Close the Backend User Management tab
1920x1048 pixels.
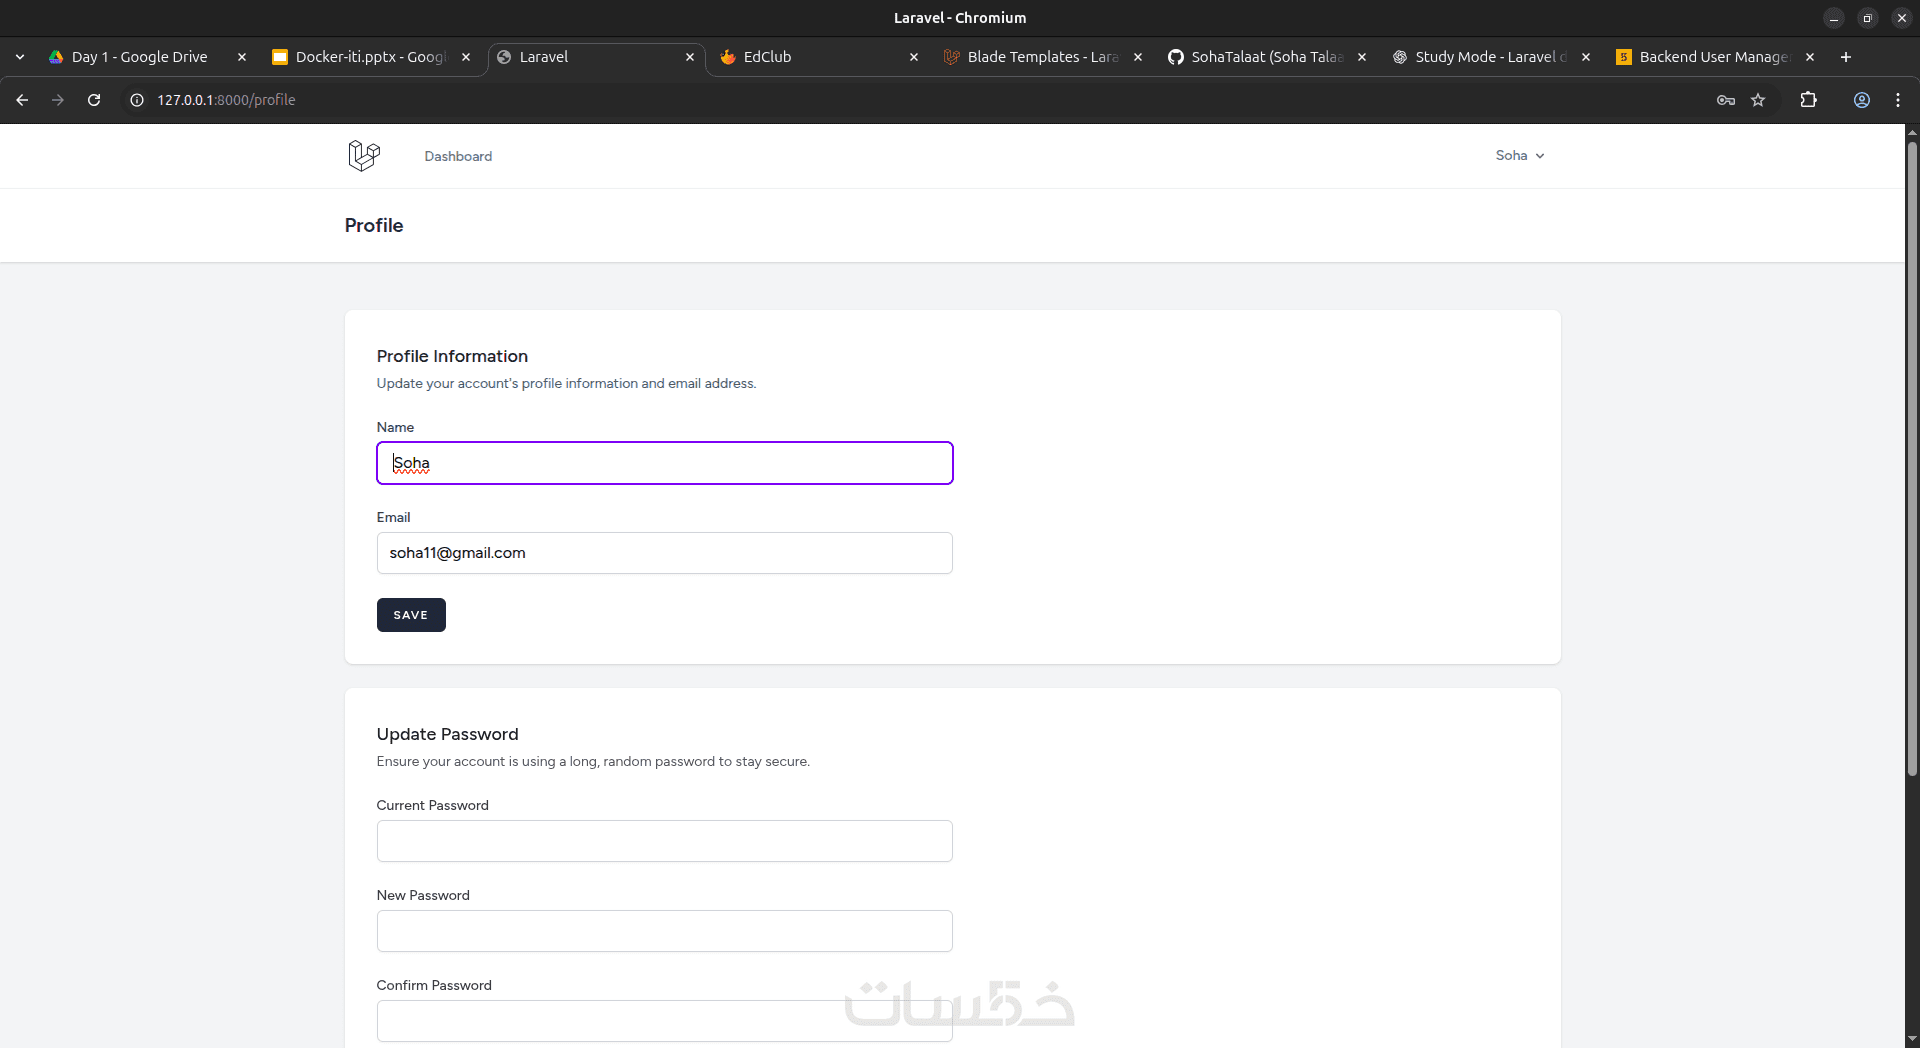[1810, 57]
